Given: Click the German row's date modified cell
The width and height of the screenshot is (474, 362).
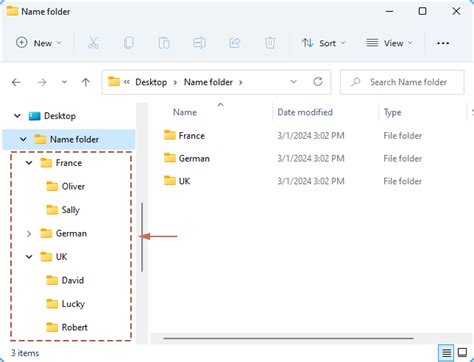Looking at the screenshot, I should click(311, 158).
